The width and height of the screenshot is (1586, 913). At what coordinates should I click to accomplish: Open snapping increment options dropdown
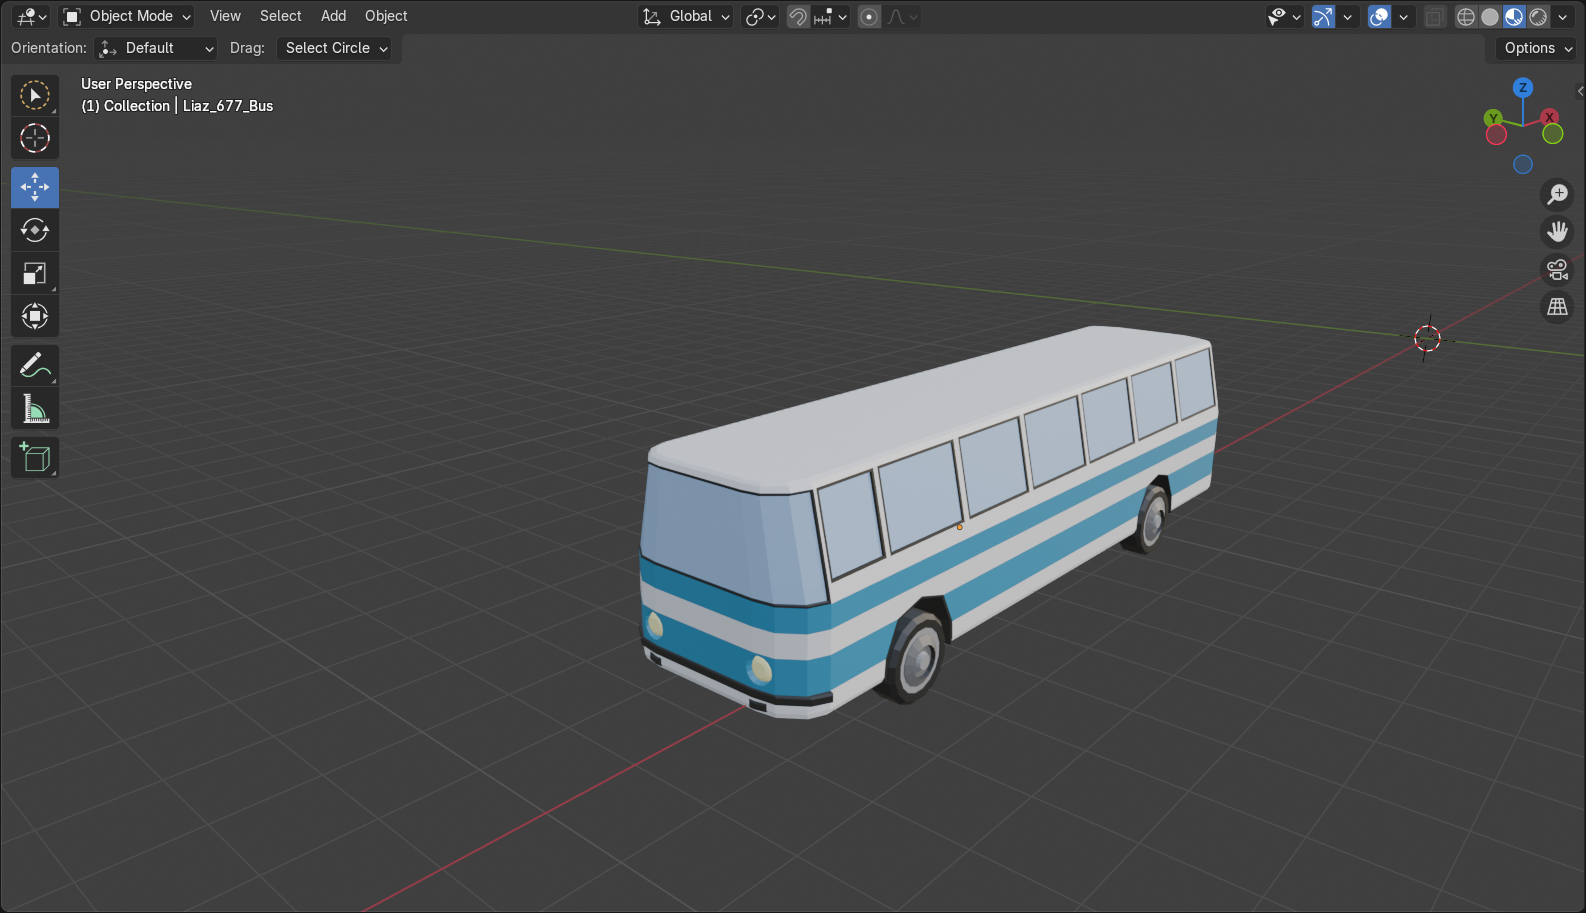click(x=830, y=17)
